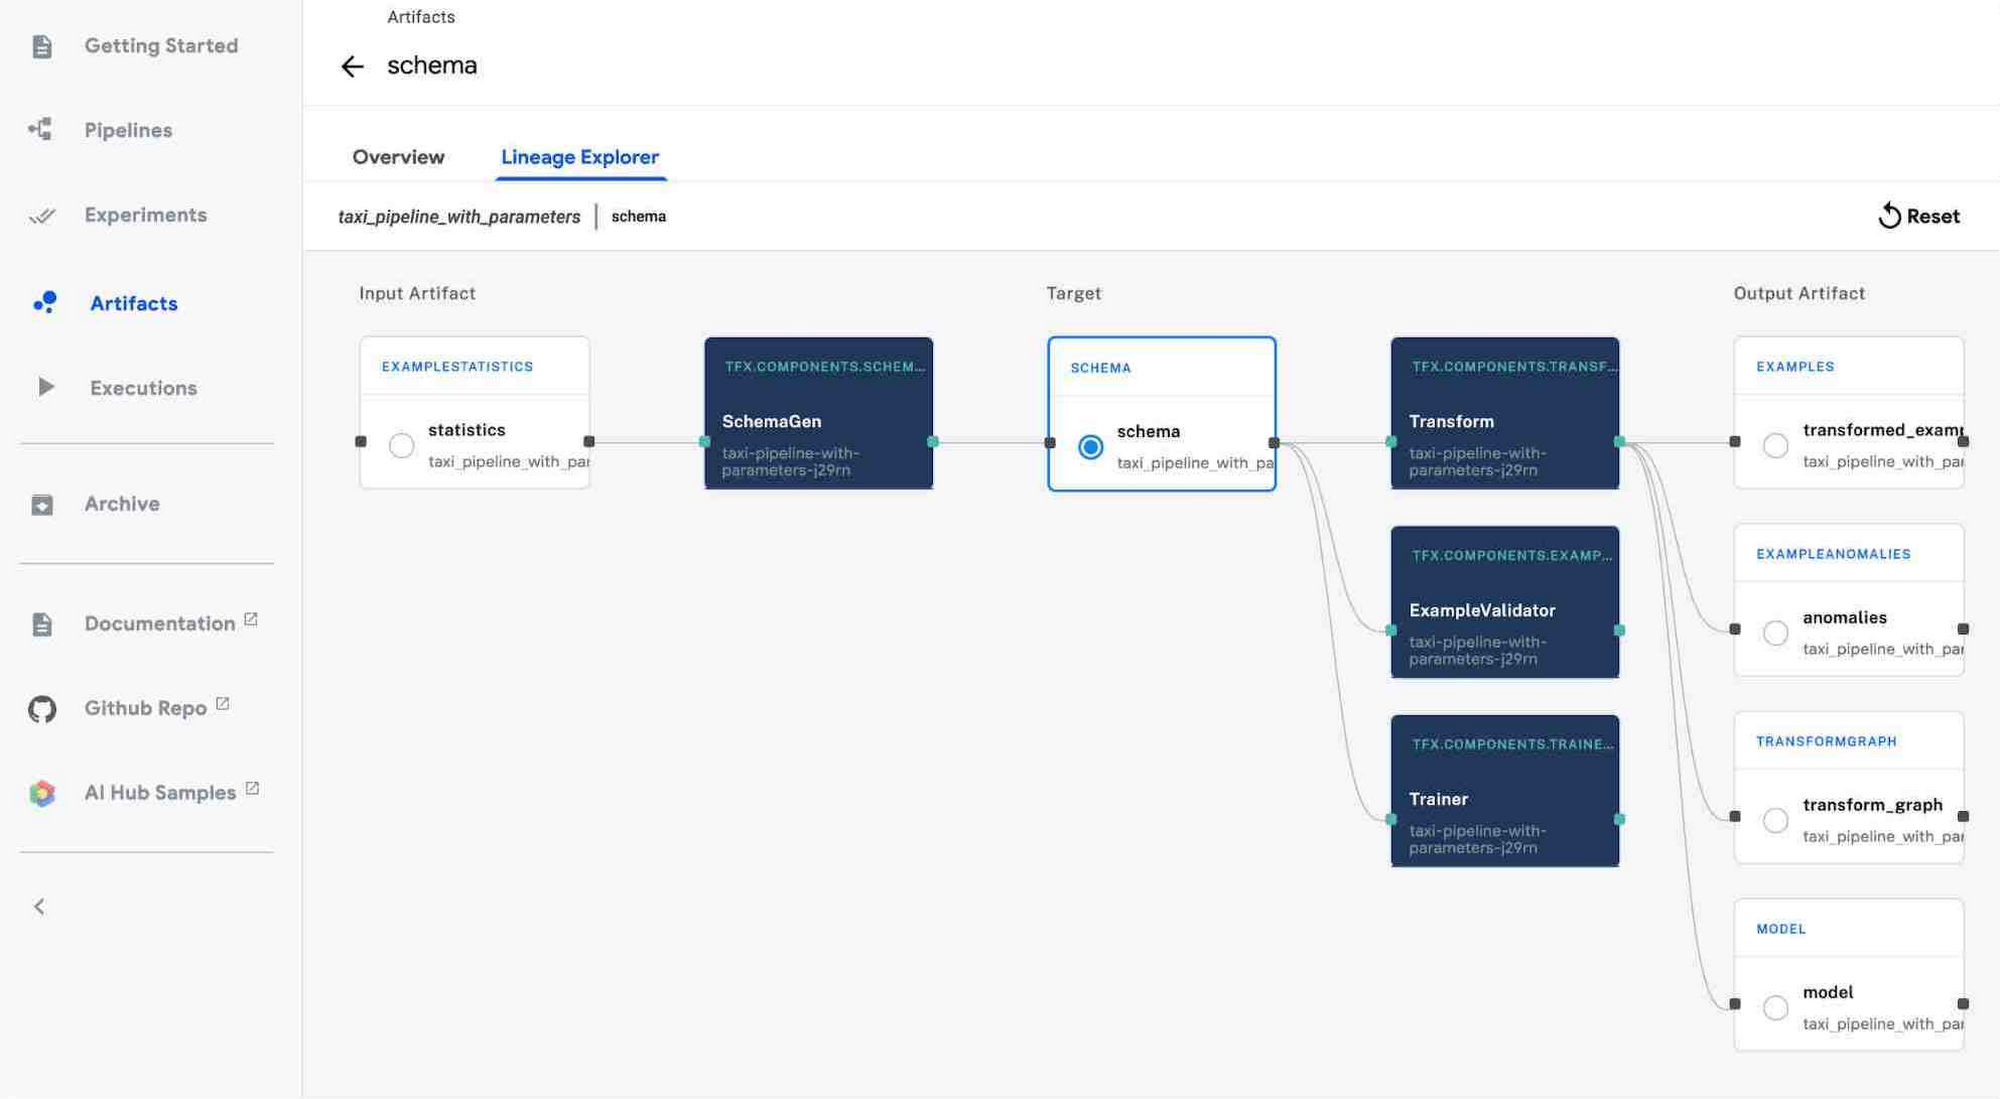Click the Getting Started document icon
Viewport: 2000px width, 1099px height.
coord(41,46)
